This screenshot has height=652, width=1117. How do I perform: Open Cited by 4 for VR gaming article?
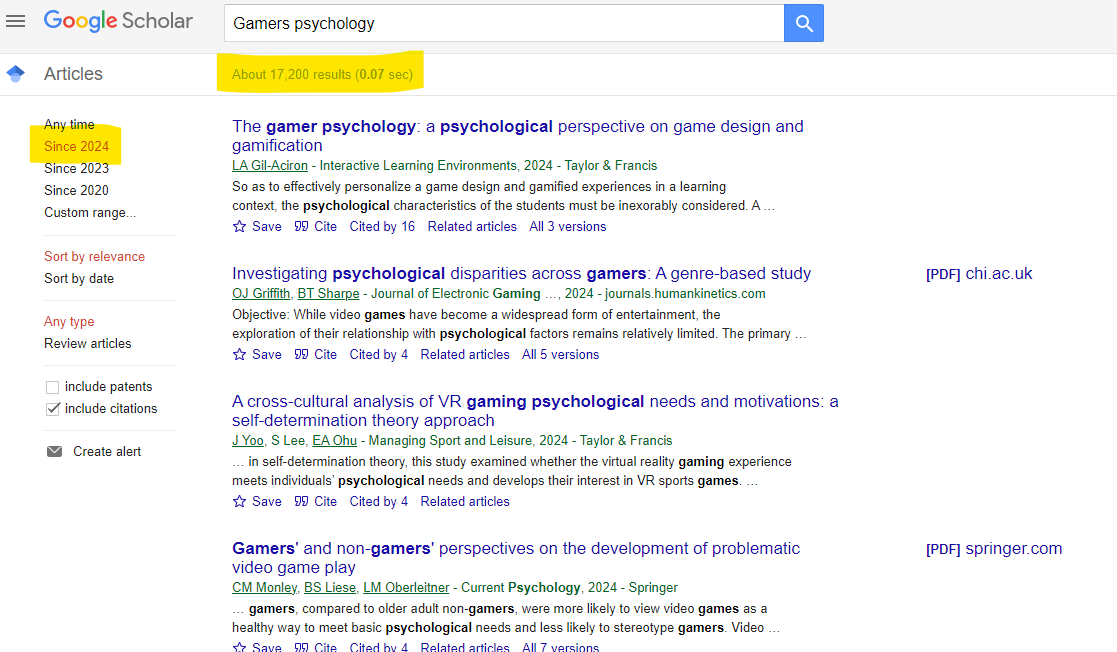point(379,502)
